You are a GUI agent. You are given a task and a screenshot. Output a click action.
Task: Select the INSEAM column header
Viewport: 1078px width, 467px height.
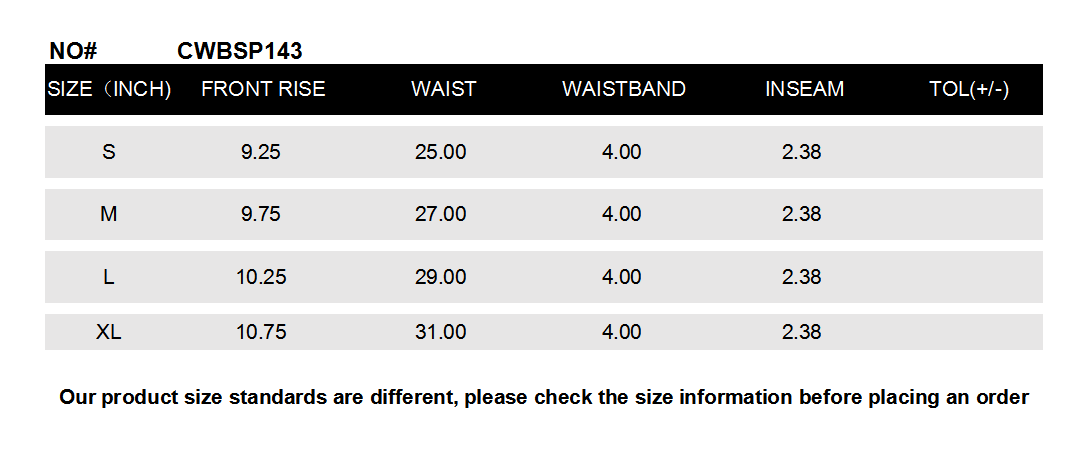804,89
